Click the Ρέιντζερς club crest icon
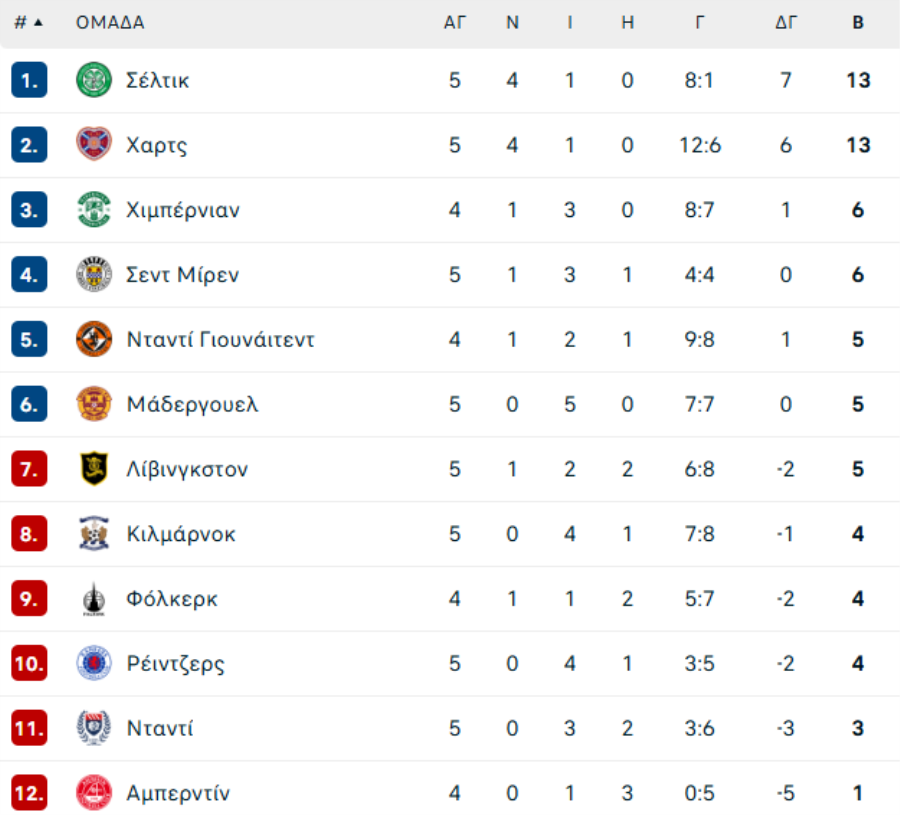The image size is (900, 815). pyautogui.click(x=94, y=663)
